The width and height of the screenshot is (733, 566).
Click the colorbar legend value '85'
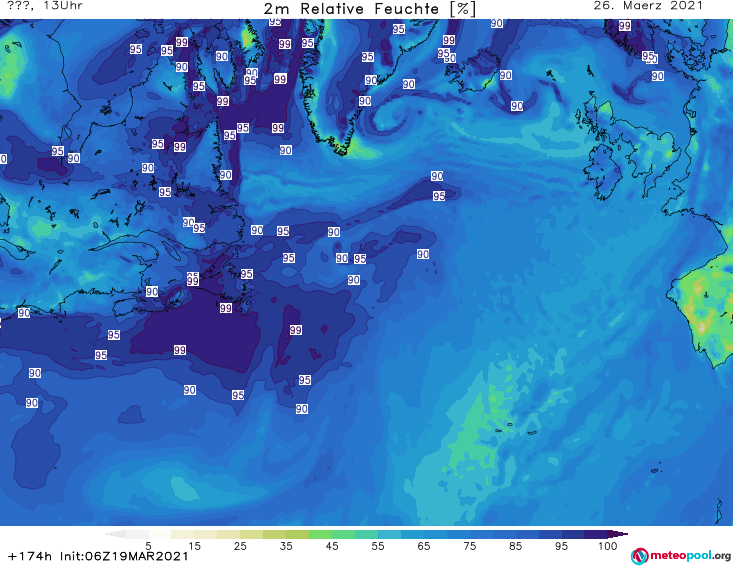pos(516,546)
